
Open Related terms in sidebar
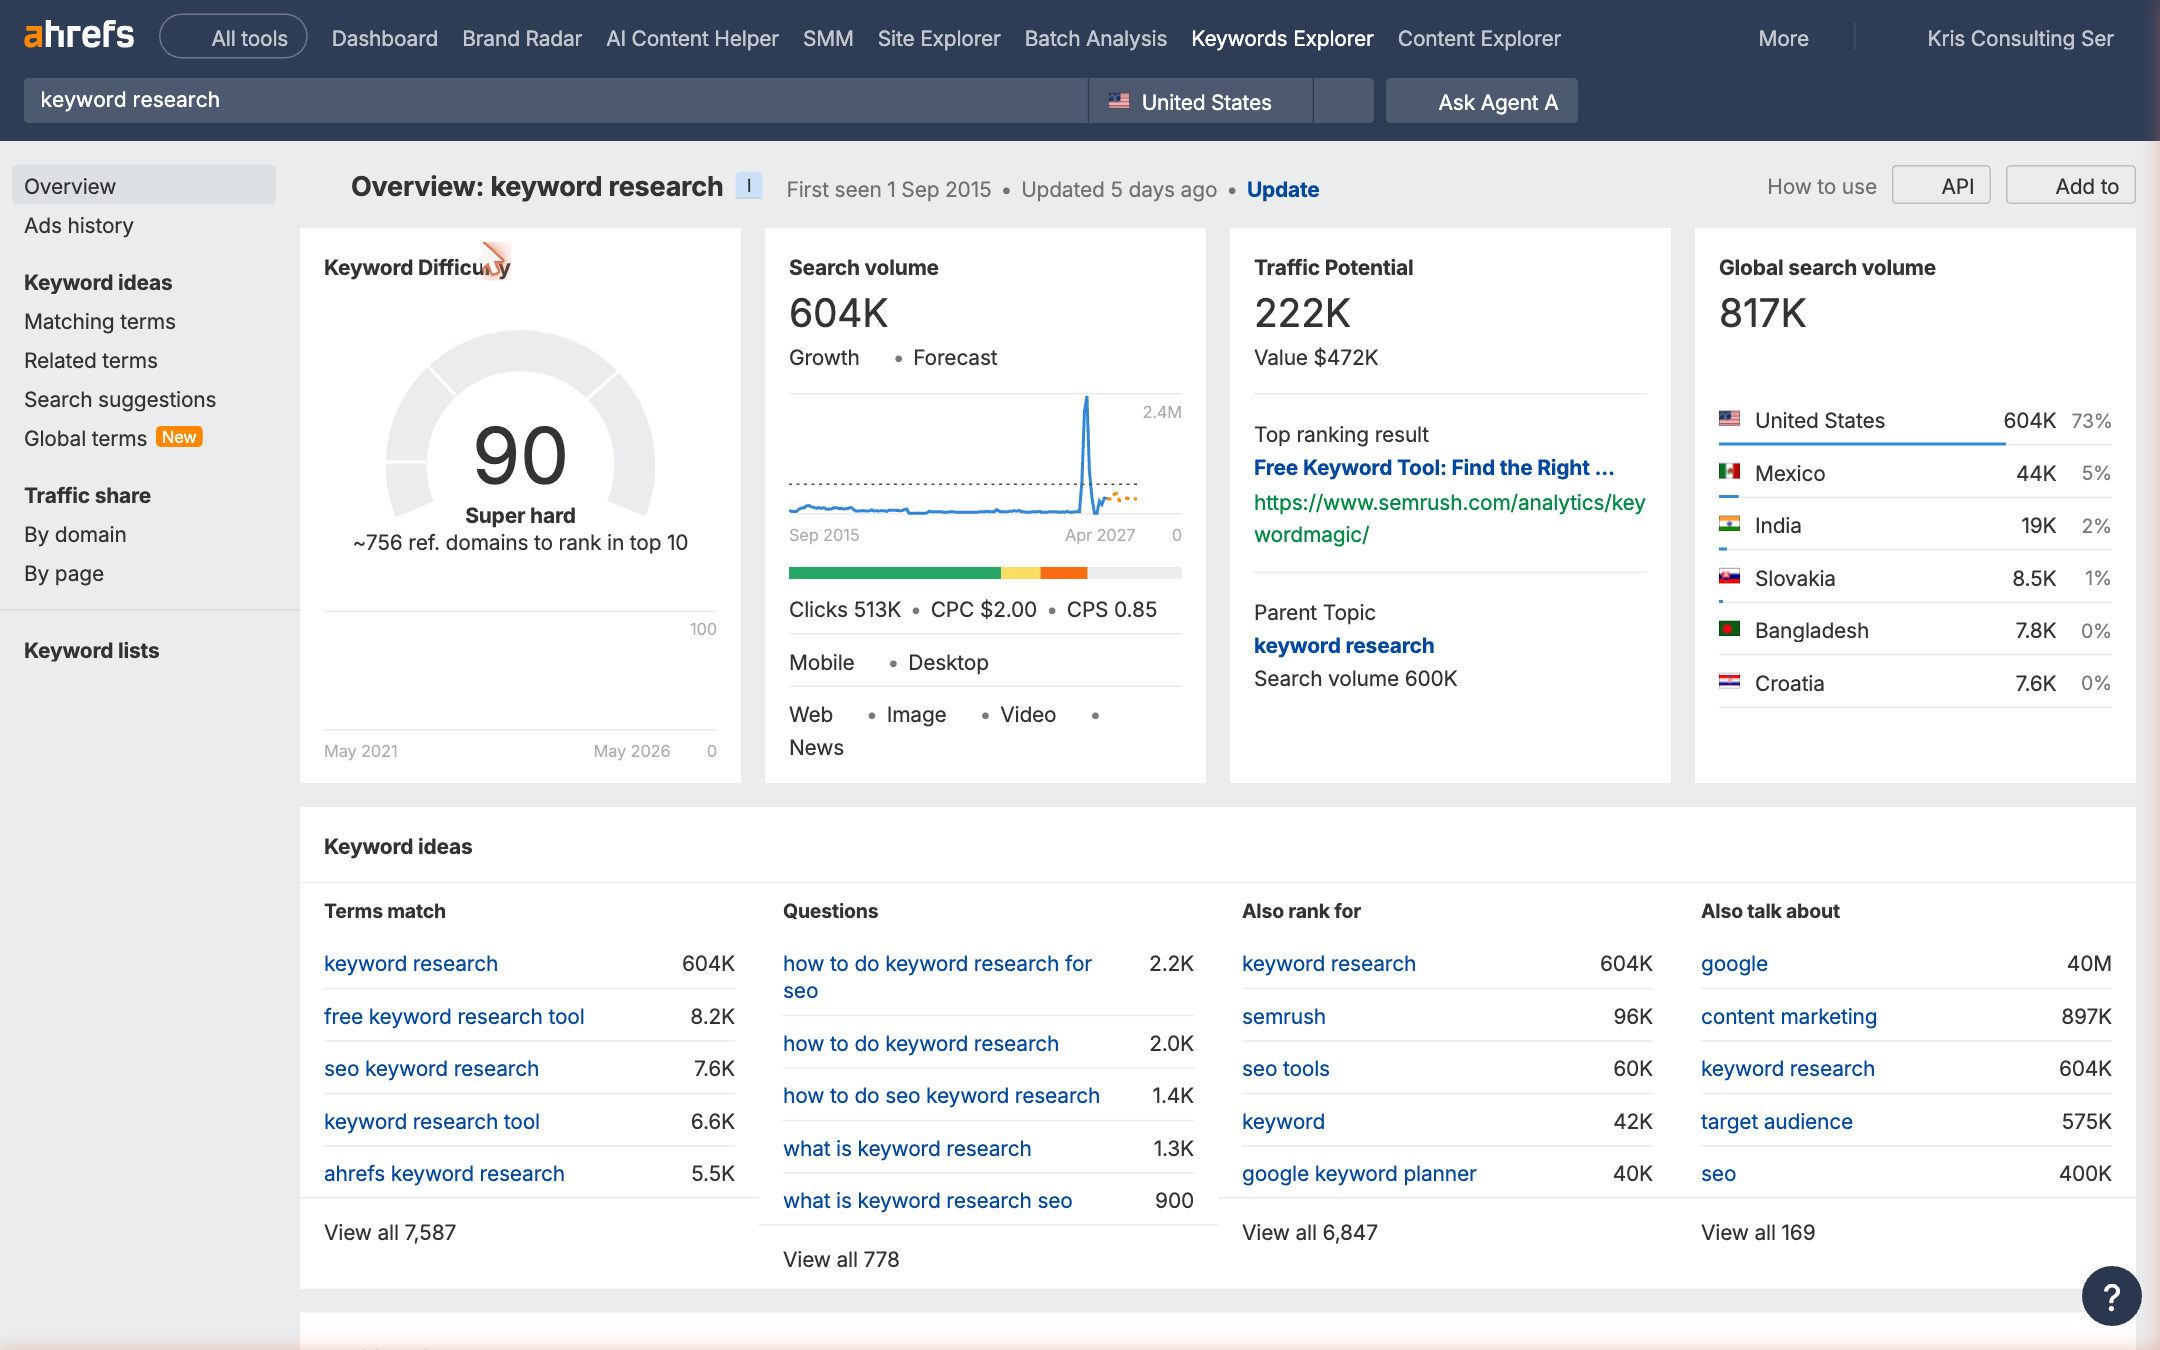pos(91,360)
